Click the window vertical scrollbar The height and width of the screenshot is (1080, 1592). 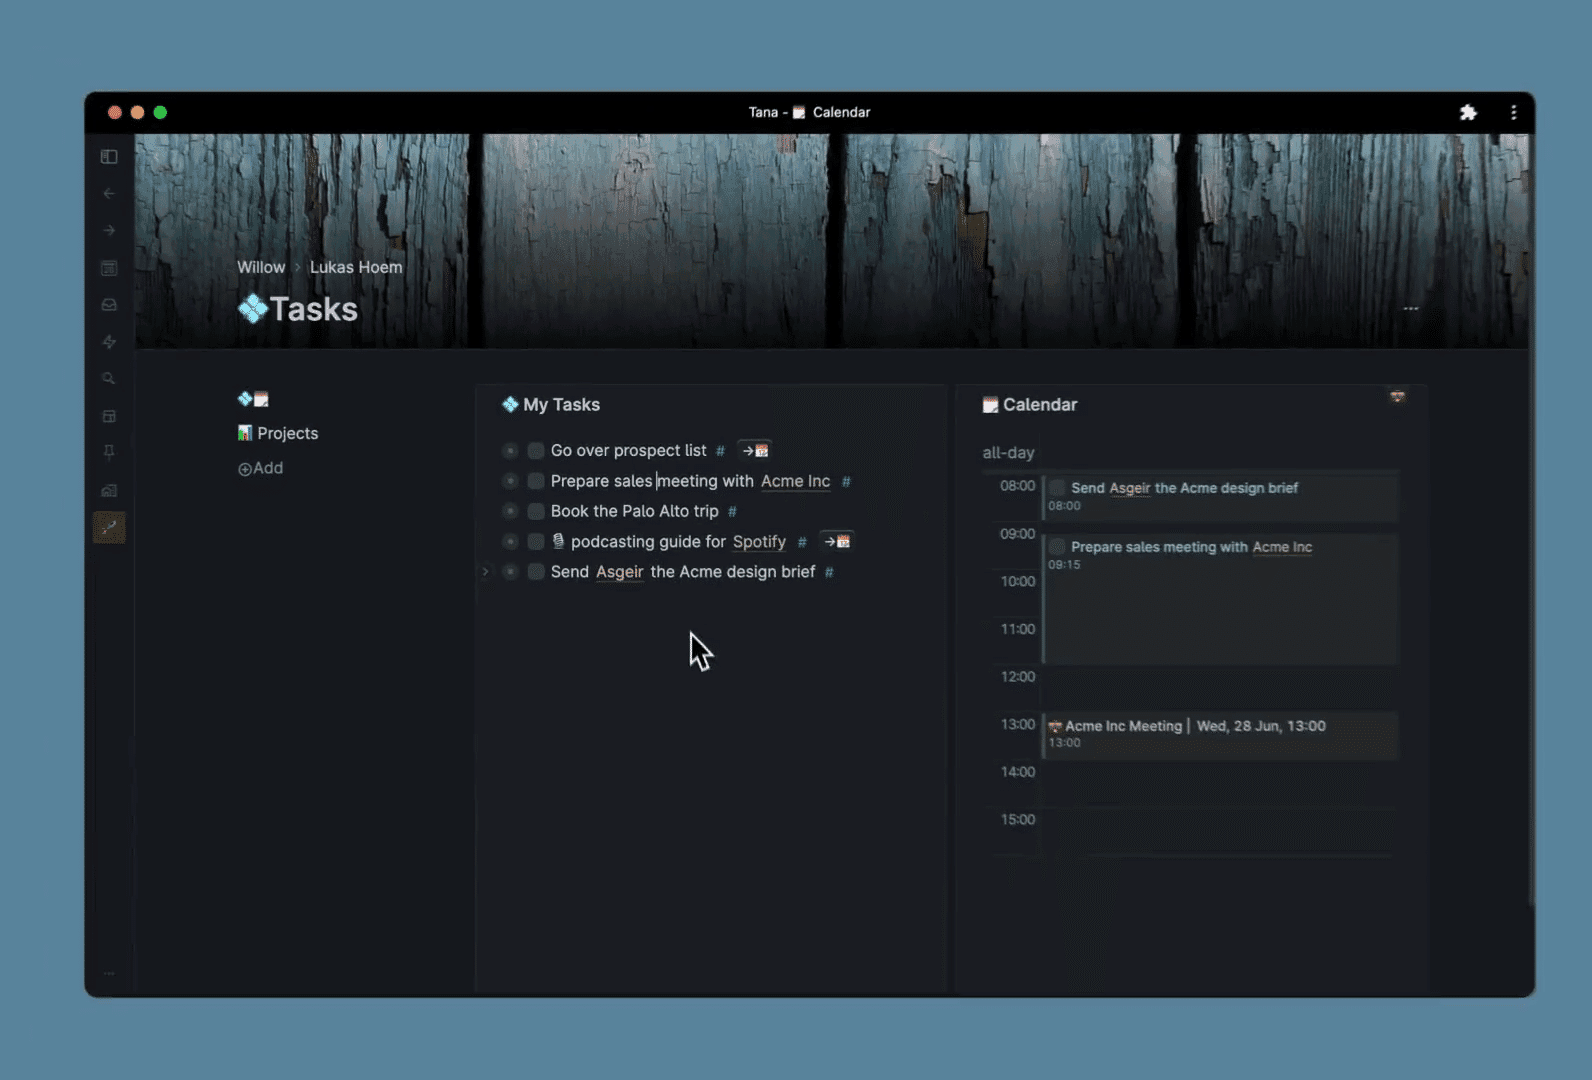click(x=1531, y=520)
